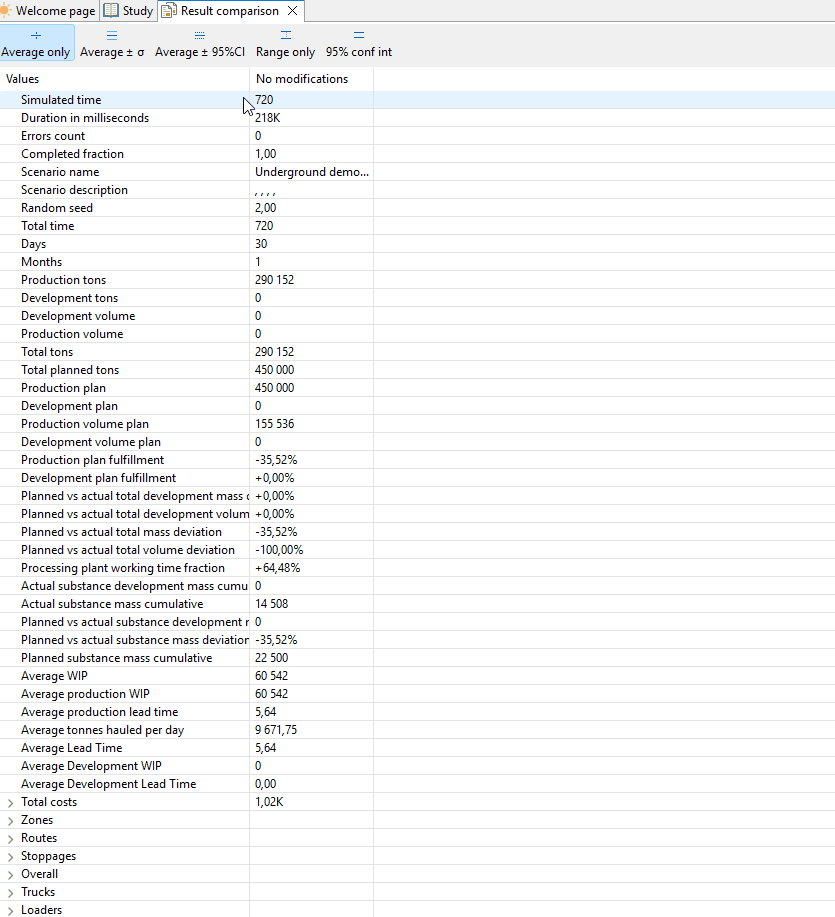Click the +64,48% value
This screenshot has height=917, width=835.
tap(277, 568)
